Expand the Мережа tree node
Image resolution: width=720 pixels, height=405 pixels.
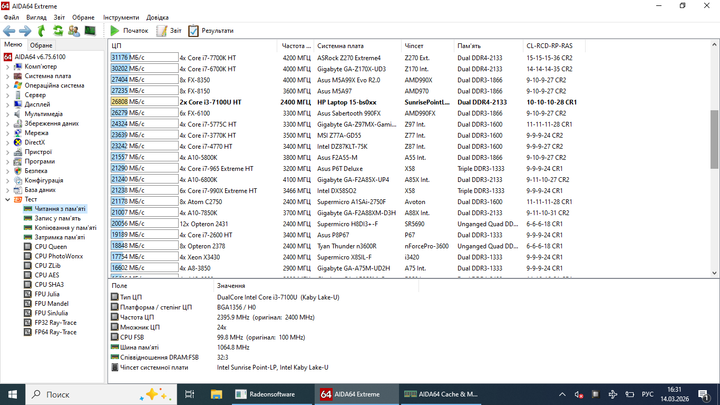[7, 133]
